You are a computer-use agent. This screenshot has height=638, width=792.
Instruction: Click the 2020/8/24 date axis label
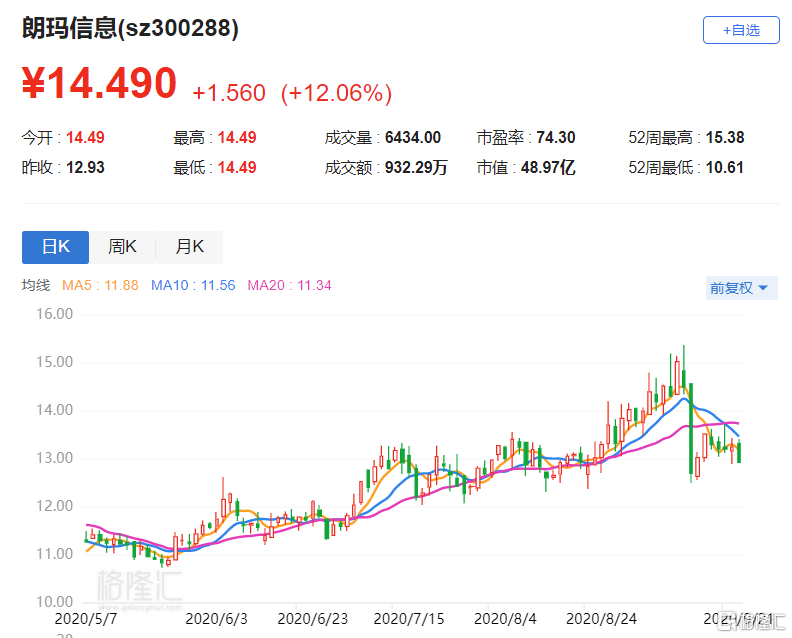(x=601, y=619)
